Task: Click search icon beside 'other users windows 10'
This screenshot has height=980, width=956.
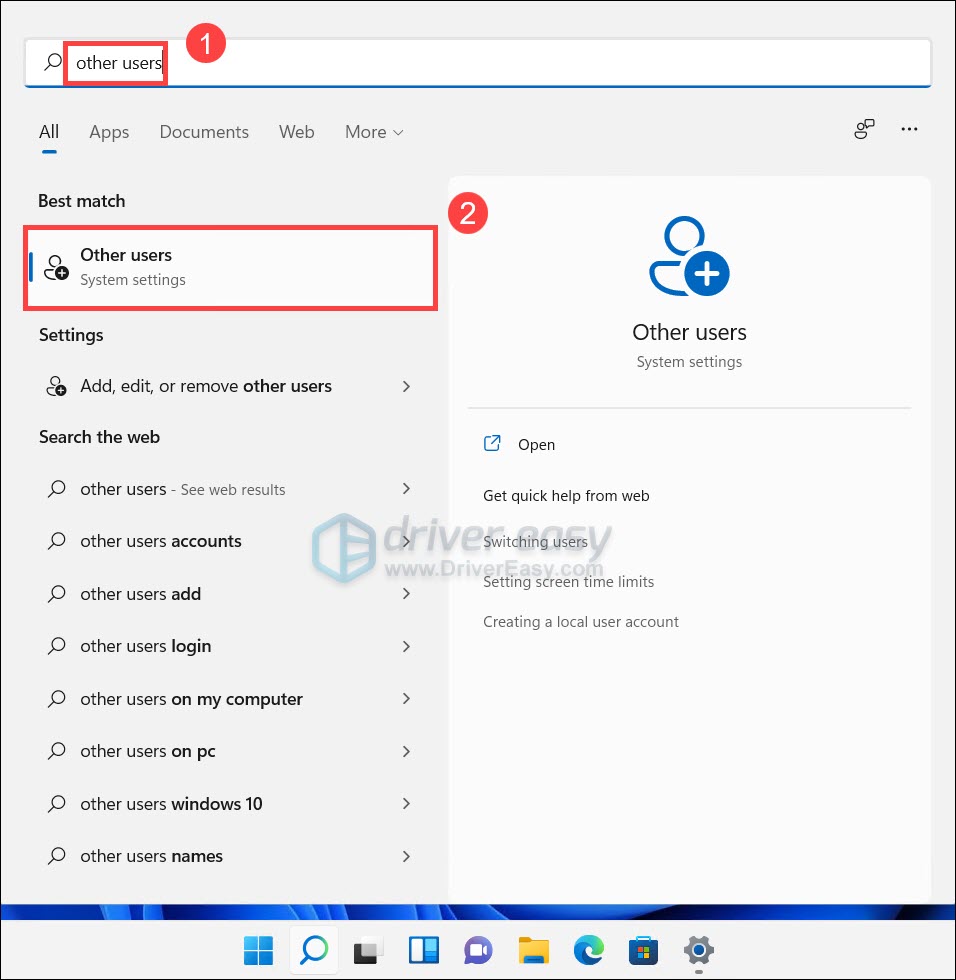Action: tap(56, 803)
